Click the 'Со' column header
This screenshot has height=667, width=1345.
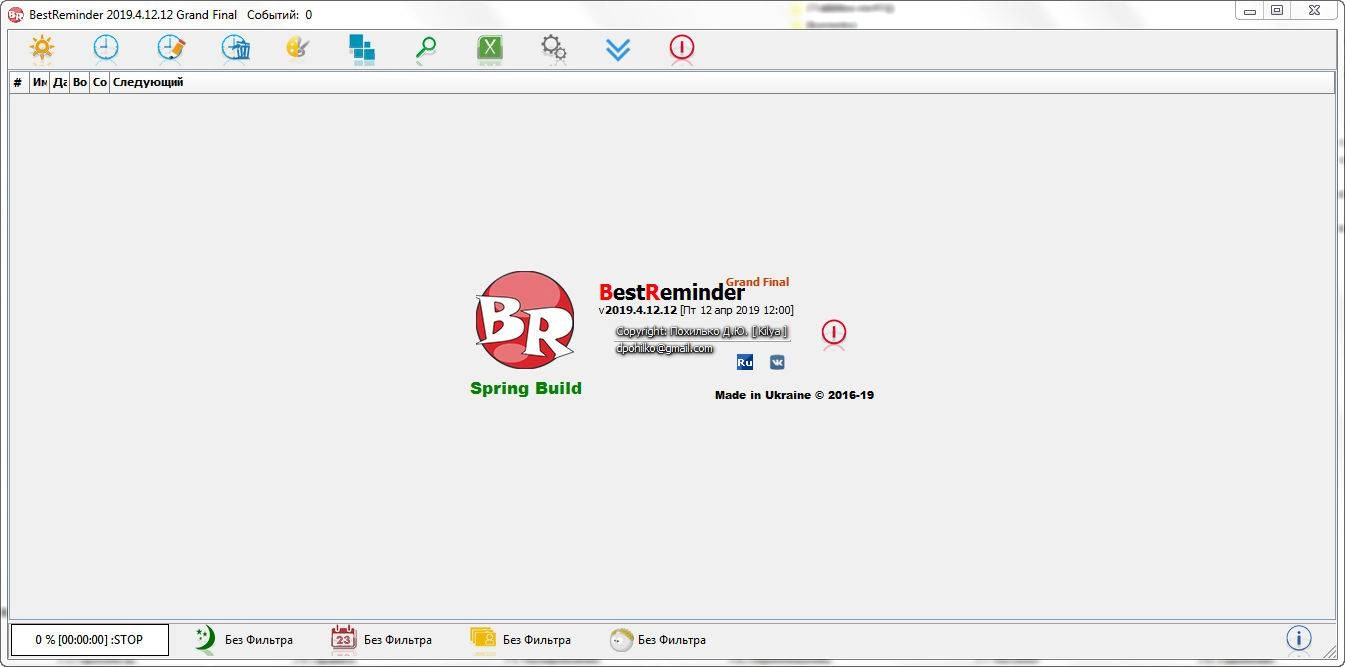(99, 83)
